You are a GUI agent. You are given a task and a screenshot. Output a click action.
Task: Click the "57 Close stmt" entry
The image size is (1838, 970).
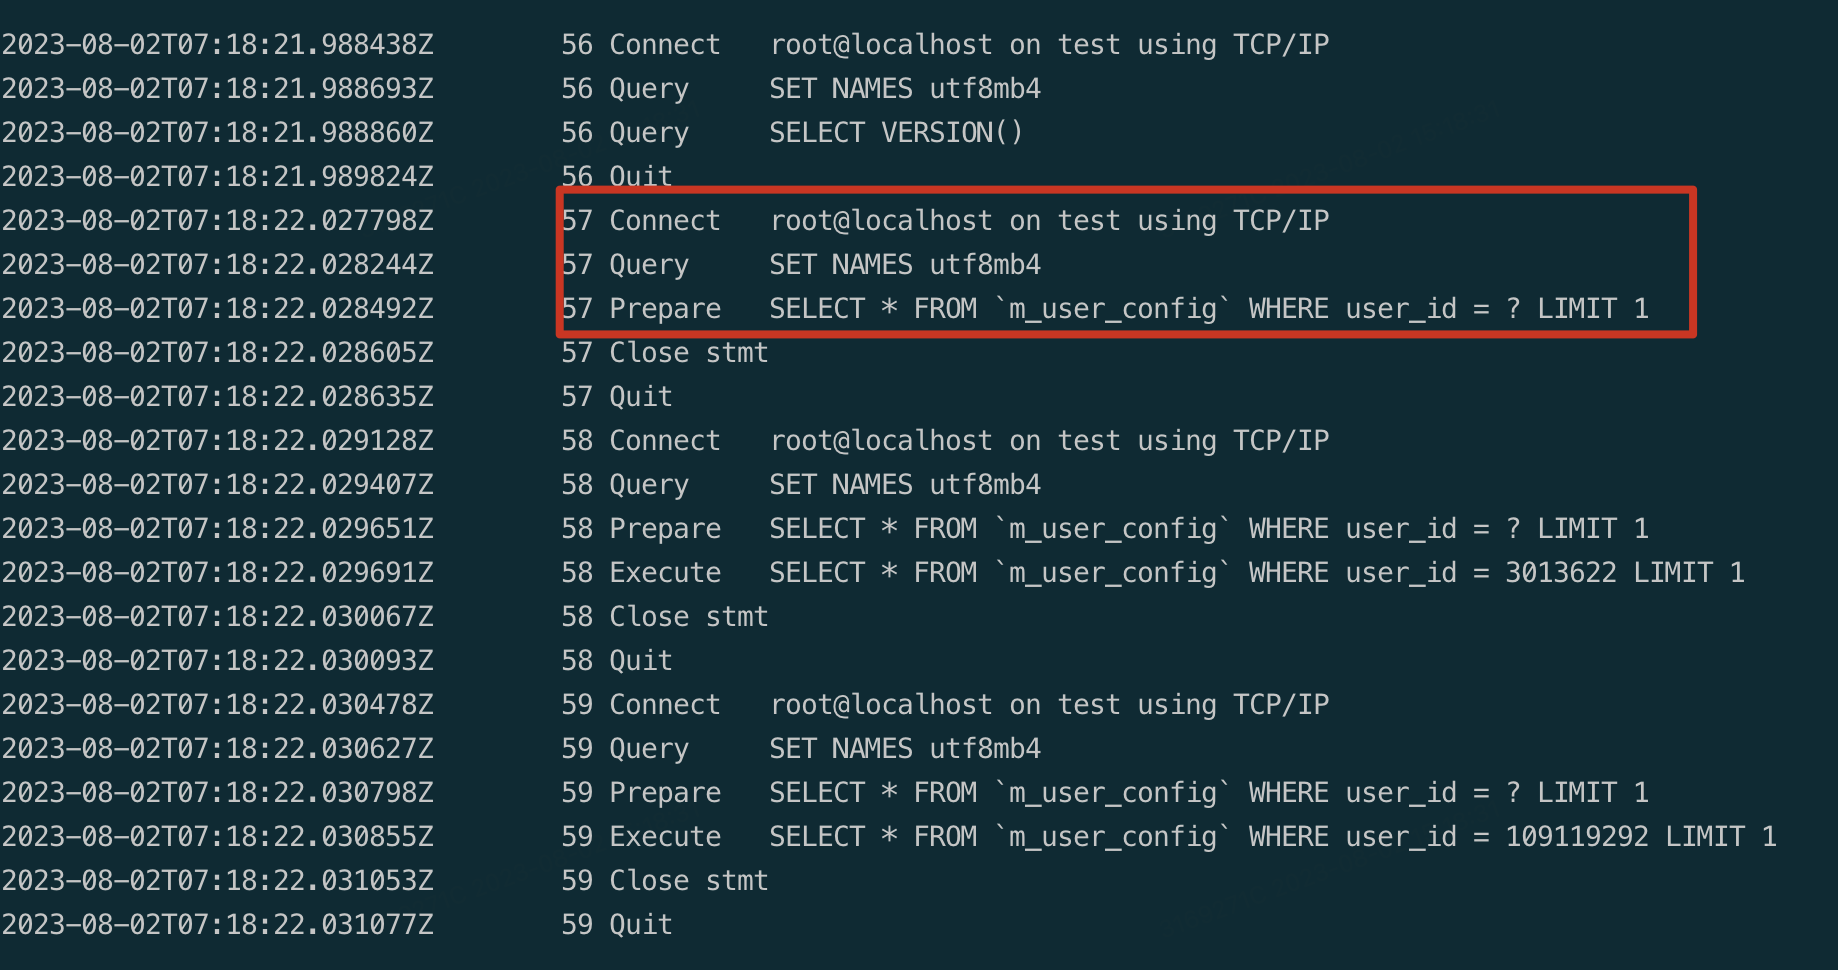pyautogui.click(x=664, y=353)
